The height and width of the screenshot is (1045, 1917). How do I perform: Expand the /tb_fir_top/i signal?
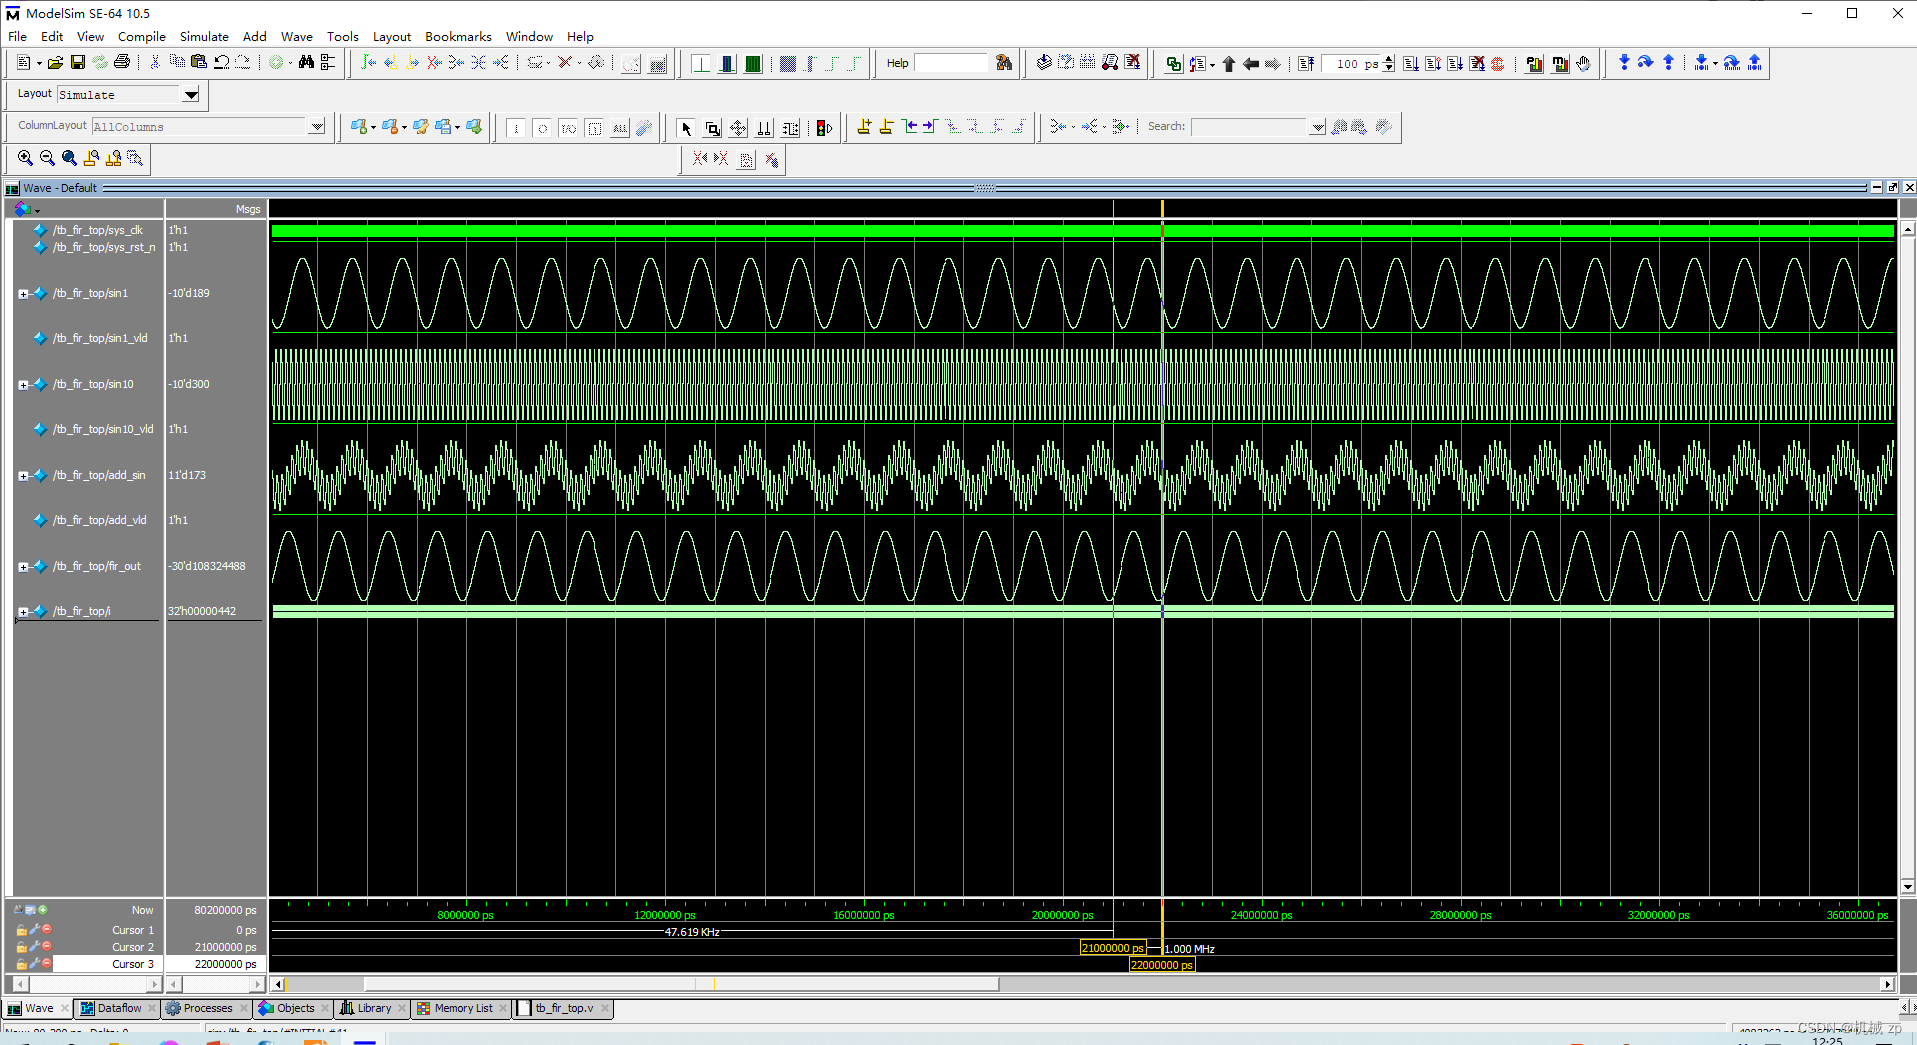tap(23, 612)
